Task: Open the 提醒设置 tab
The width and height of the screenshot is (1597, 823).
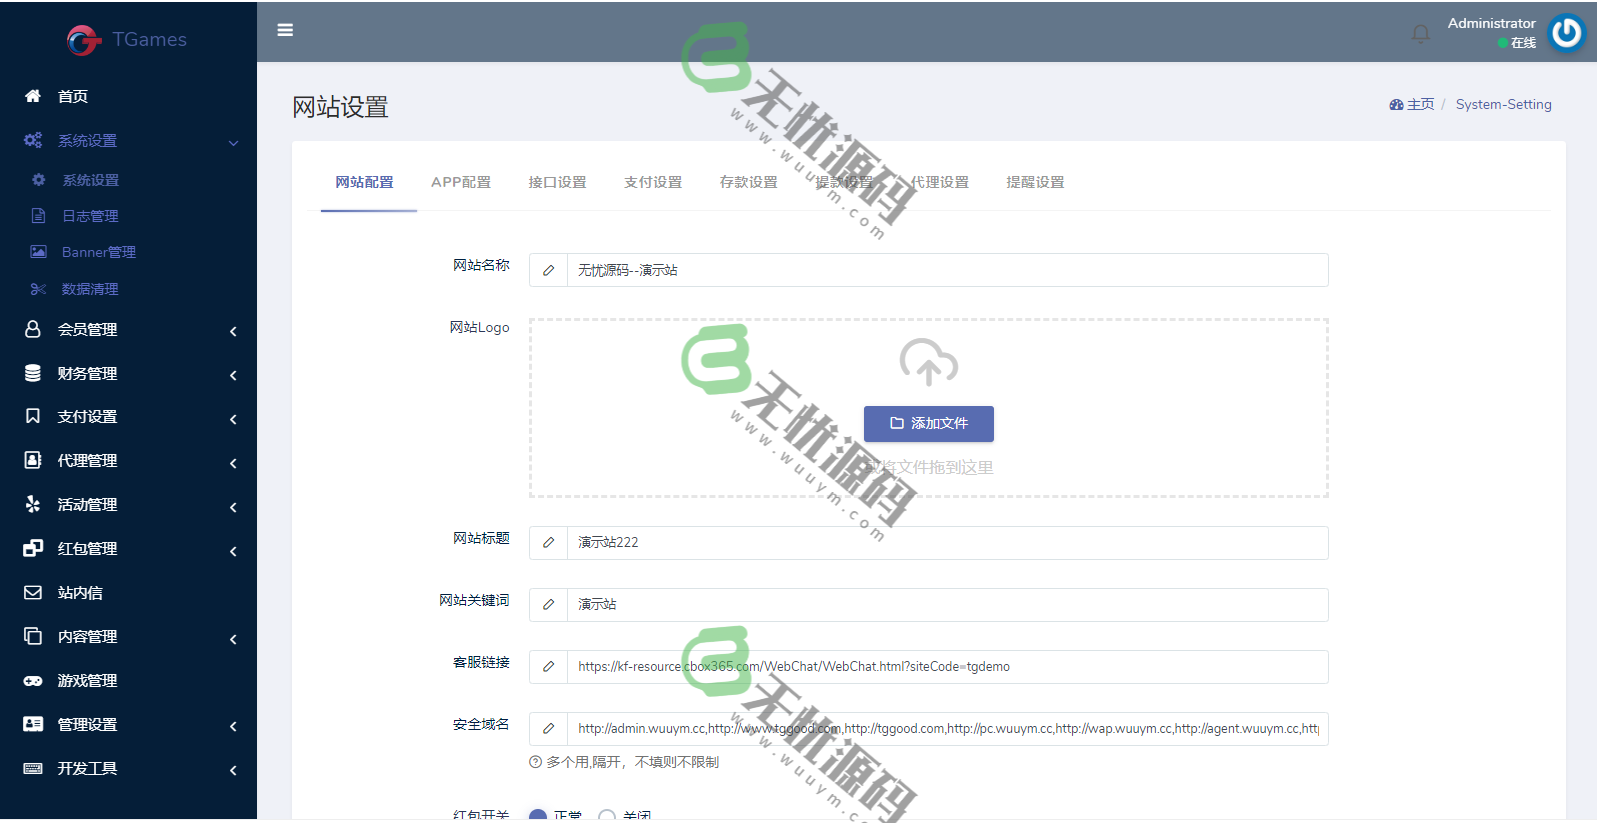Action: click(1035, 182)
